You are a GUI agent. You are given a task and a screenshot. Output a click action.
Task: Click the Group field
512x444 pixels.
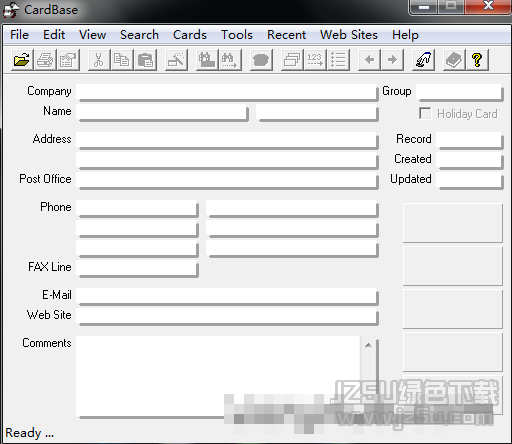click(460, 92)
